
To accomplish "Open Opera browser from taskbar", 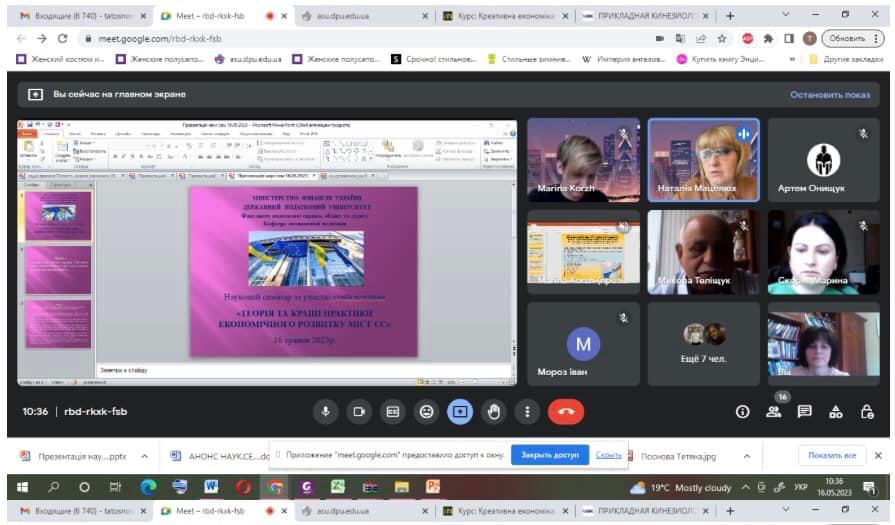I will (243, 487).
